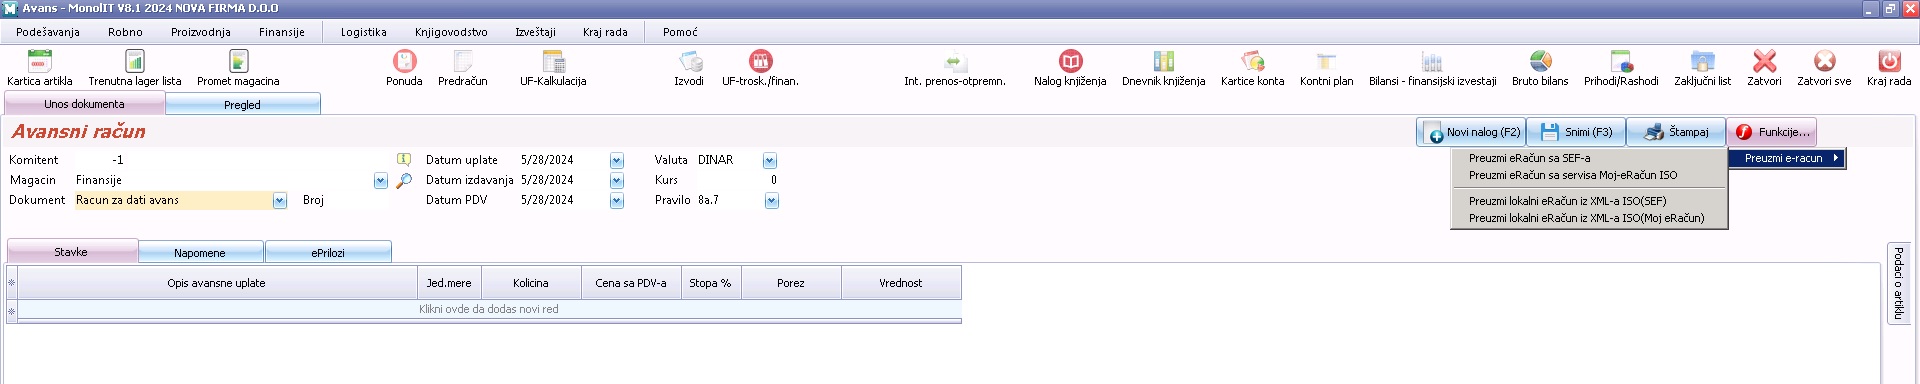The image size is (1920, 384).
Task: Click the Zatvori sve toolbar icon
Action: [x=1824, y=62]
